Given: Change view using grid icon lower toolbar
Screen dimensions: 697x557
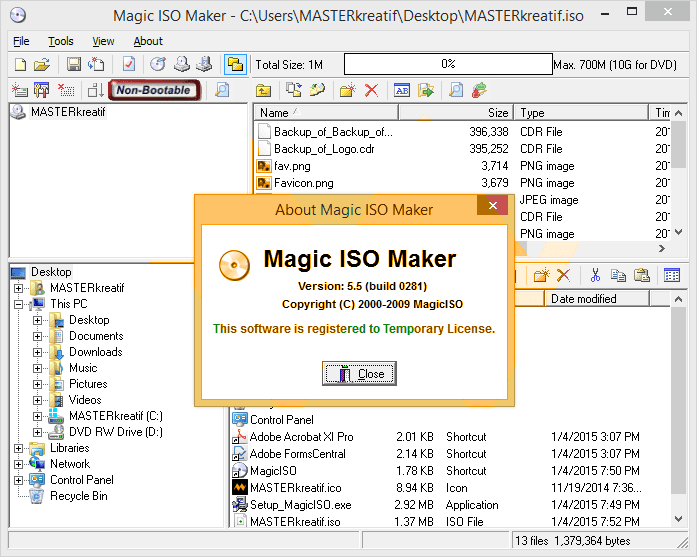Looking at the screenshot, I should 672,275.
